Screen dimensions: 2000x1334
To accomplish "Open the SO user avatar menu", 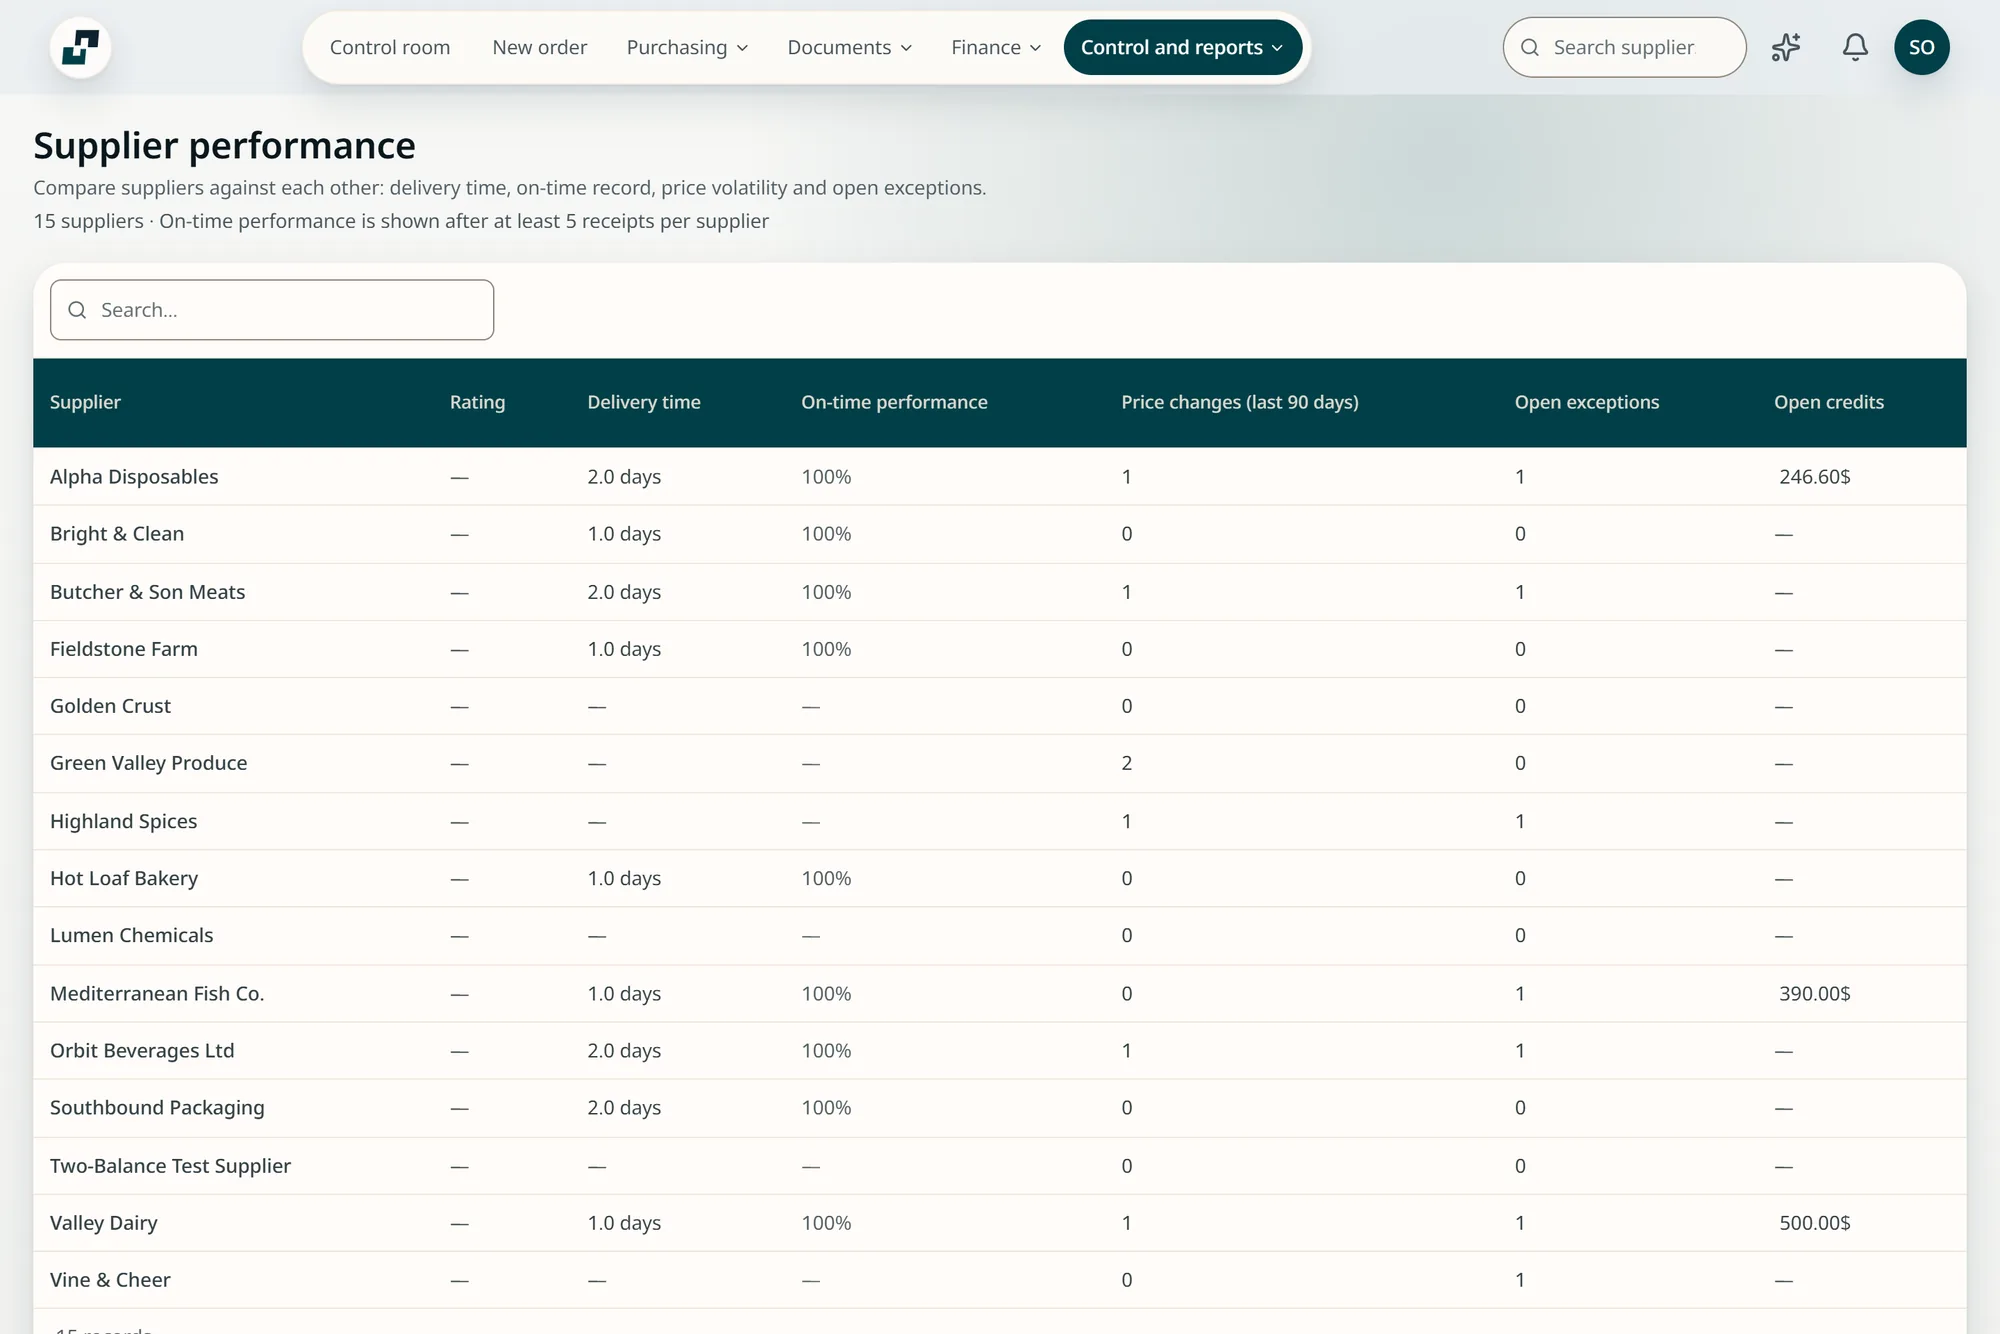I will pyautogui.click(x=1921, y=47).
